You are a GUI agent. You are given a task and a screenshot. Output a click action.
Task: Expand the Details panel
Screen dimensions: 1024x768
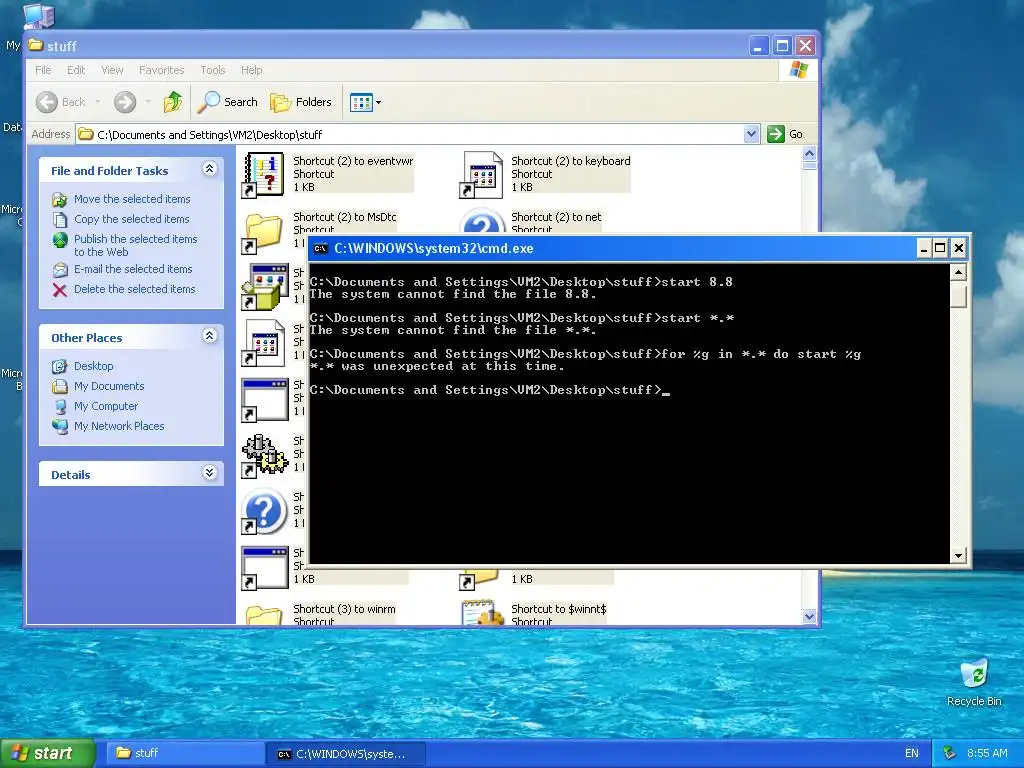(x=209, y=473)
